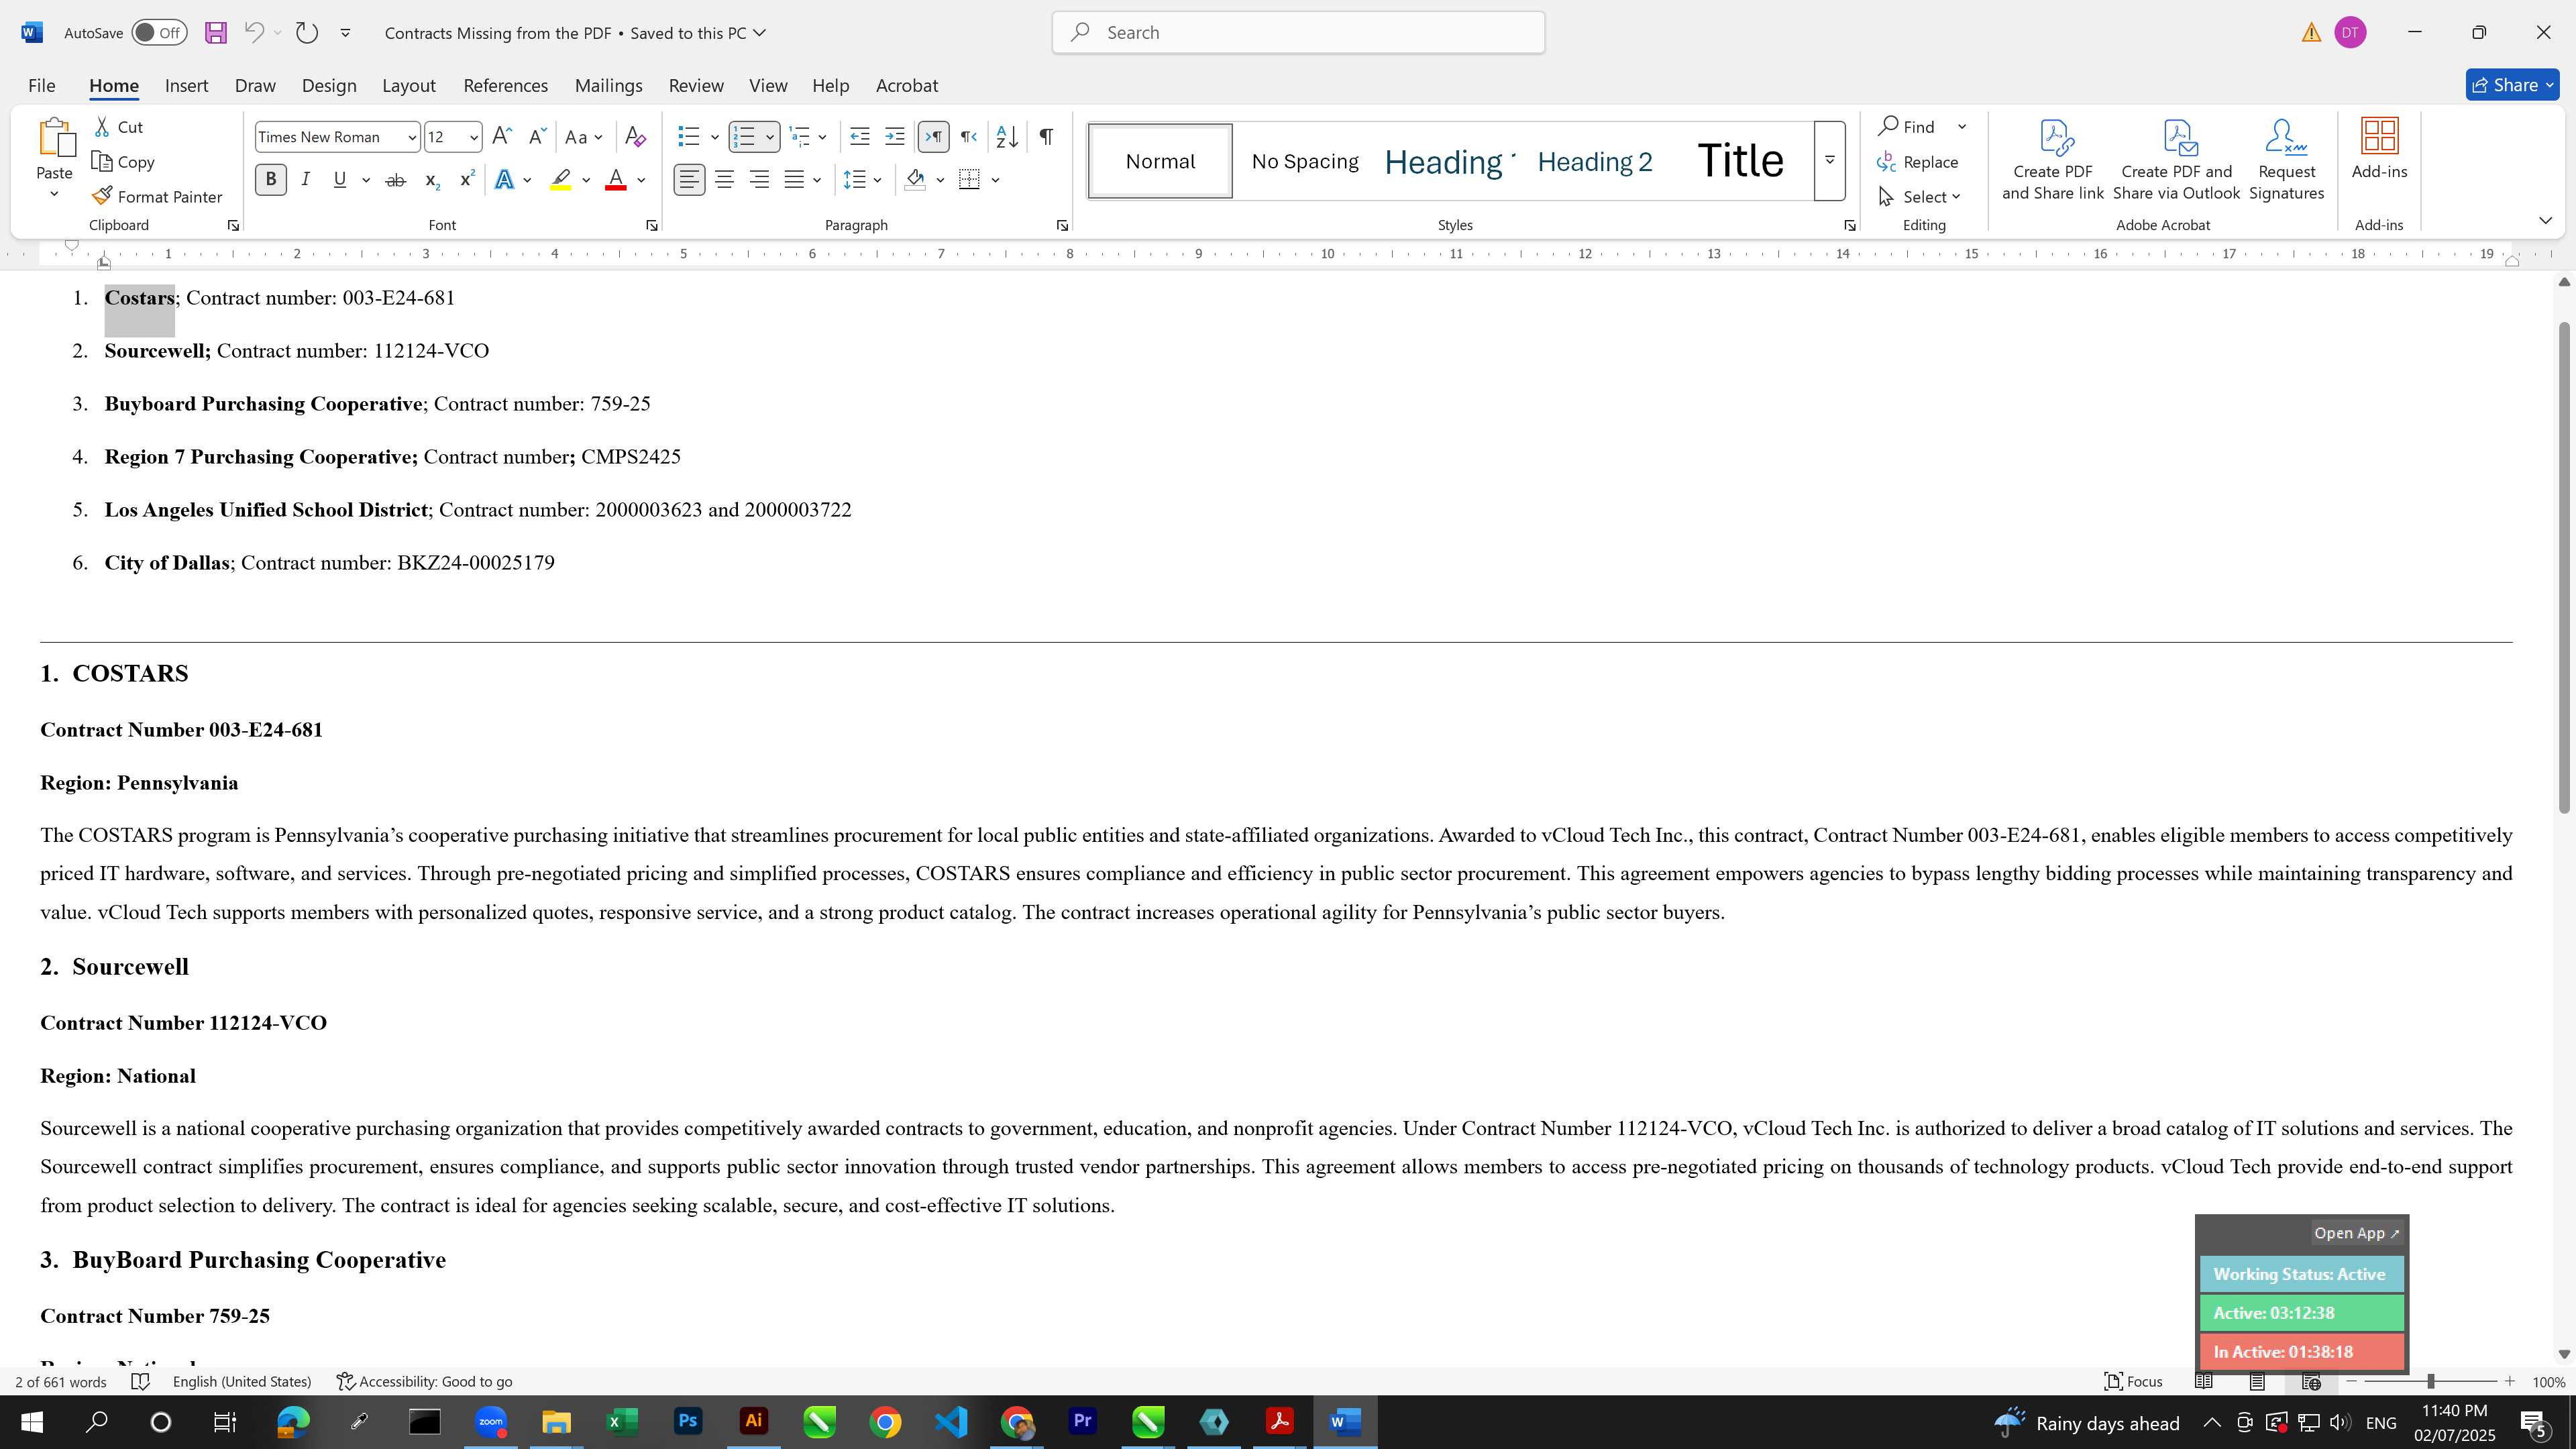Apply bullet list icon

point(688,137)
